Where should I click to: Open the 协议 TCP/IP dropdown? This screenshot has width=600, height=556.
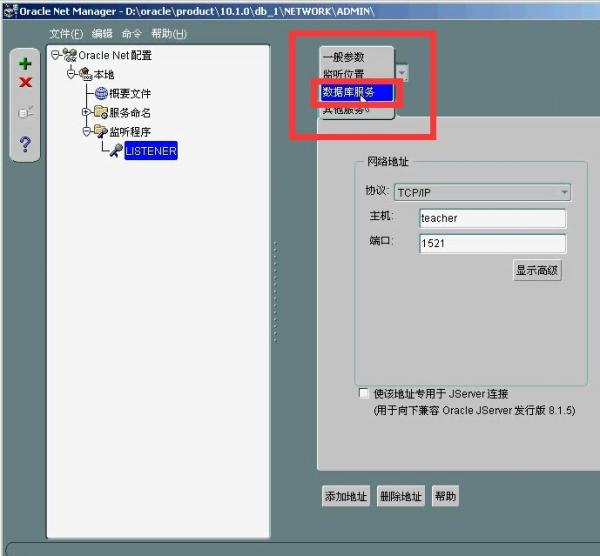pos(482,192)
